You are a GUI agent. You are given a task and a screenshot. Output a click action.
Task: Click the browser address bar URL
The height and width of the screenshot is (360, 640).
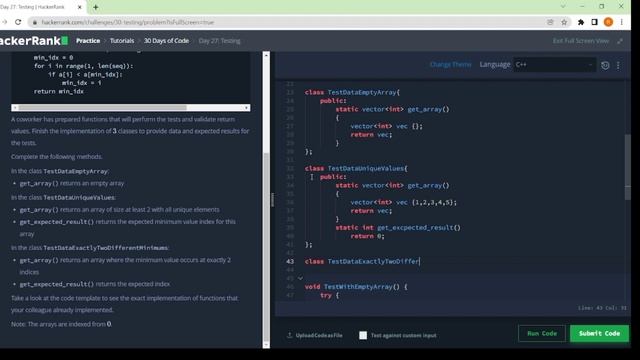[x=128, y=22]
